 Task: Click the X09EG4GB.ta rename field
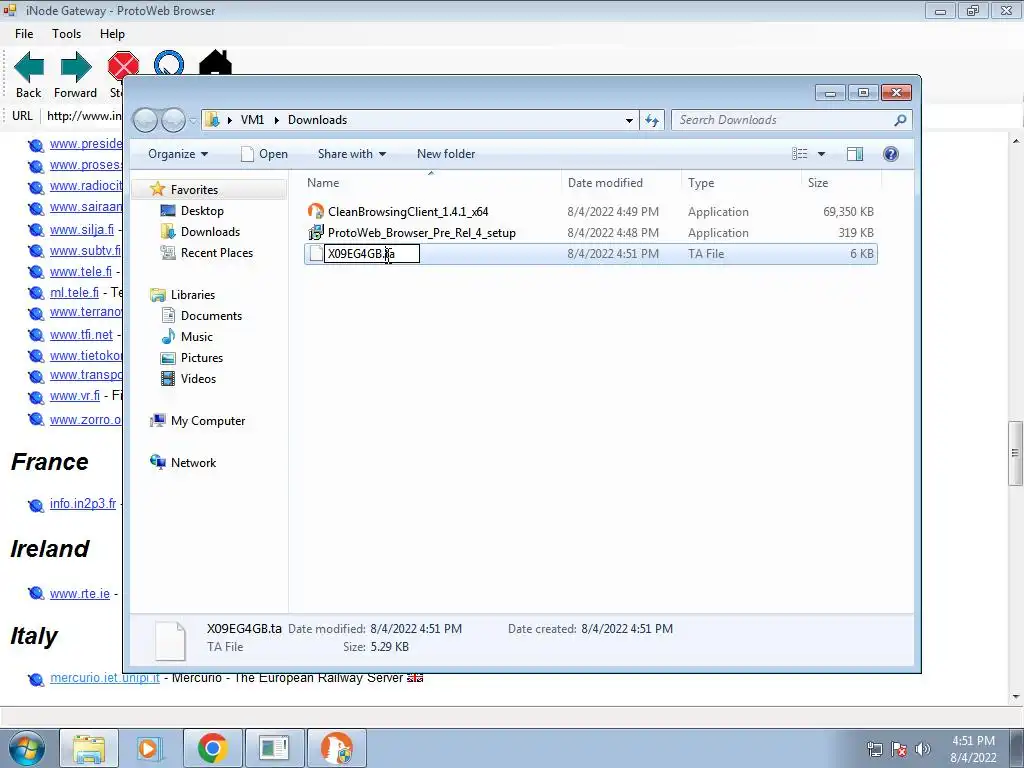coord(372,253)
